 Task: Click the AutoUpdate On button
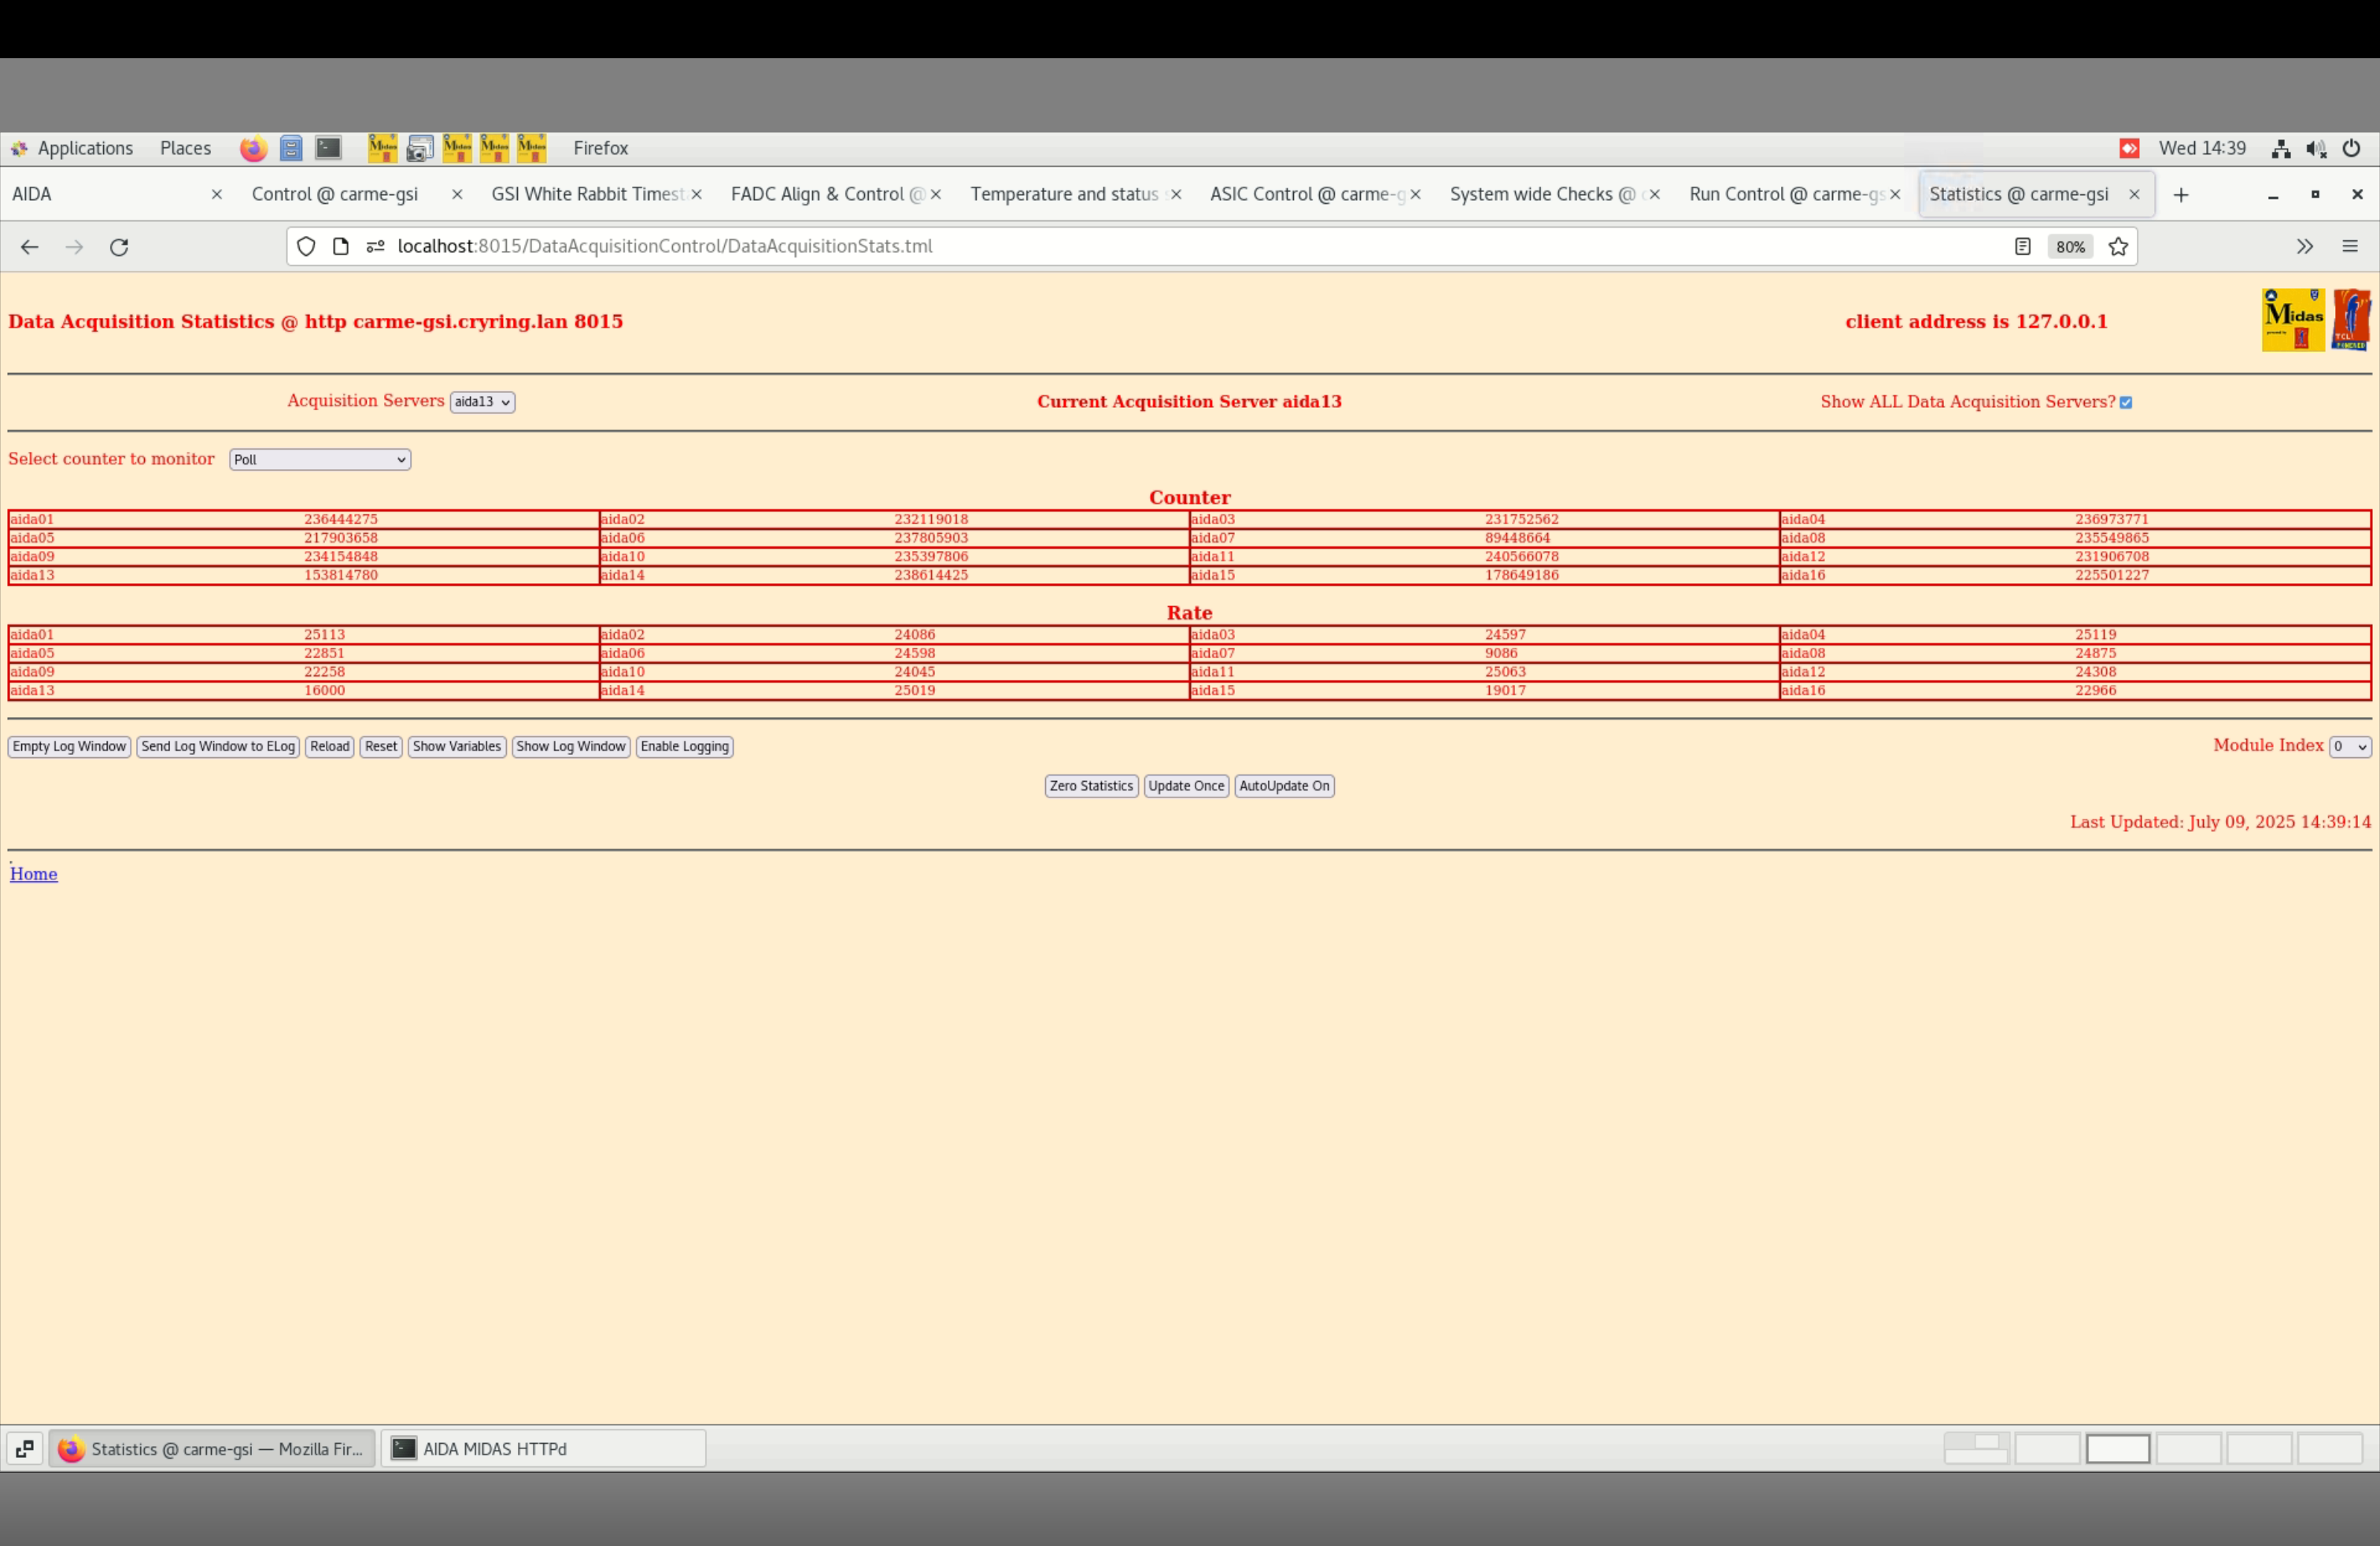click(x=1284, y=786)
